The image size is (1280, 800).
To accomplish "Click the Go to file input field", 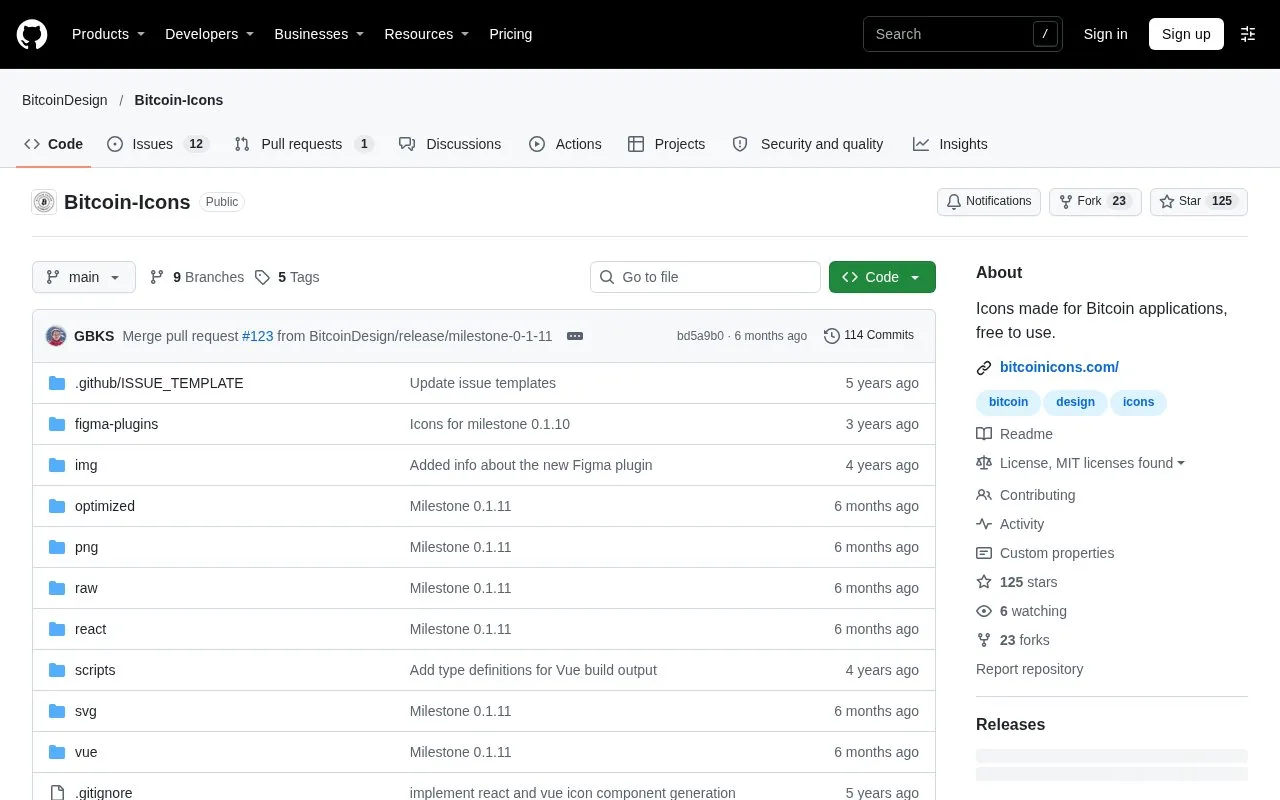I will pos(705,277).
